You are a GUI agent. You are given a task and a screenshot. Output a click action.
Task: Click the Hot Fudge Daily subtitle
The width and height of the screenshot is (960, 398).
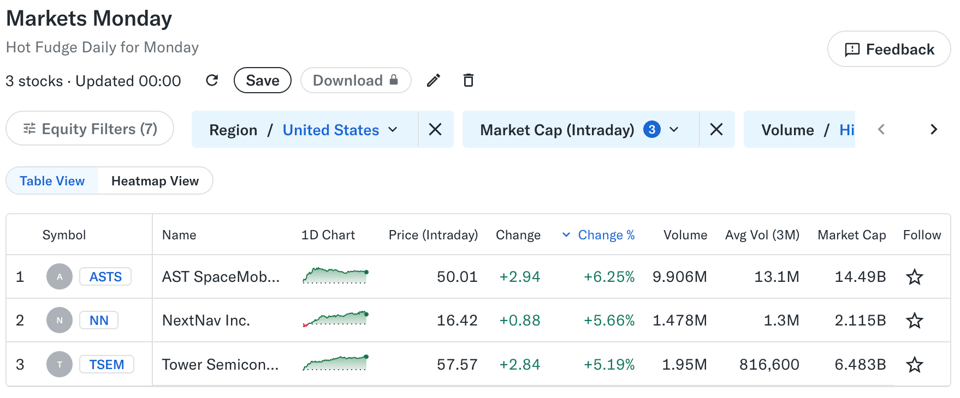pos(102,47)
